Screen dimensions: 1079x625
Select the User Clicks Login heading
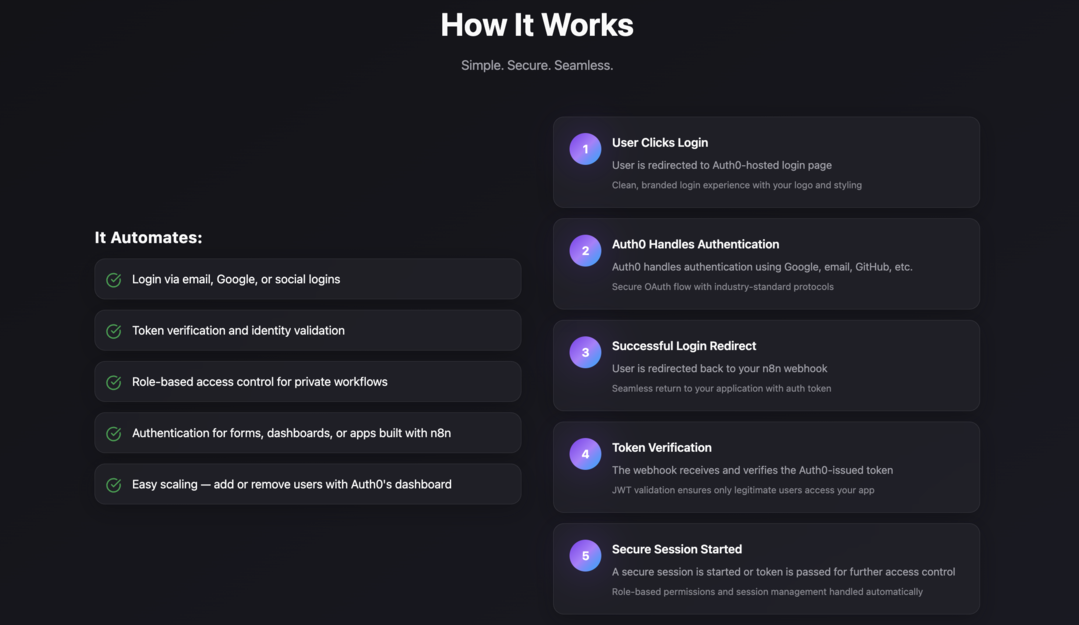click(x=660, y=142)
